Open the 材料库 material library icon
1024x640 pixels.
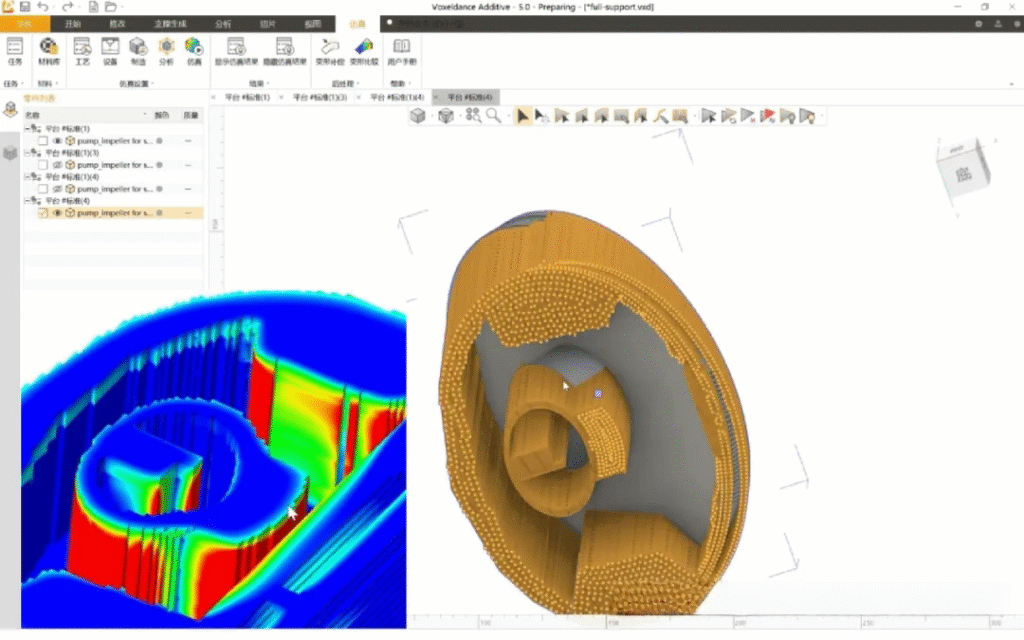48,49
